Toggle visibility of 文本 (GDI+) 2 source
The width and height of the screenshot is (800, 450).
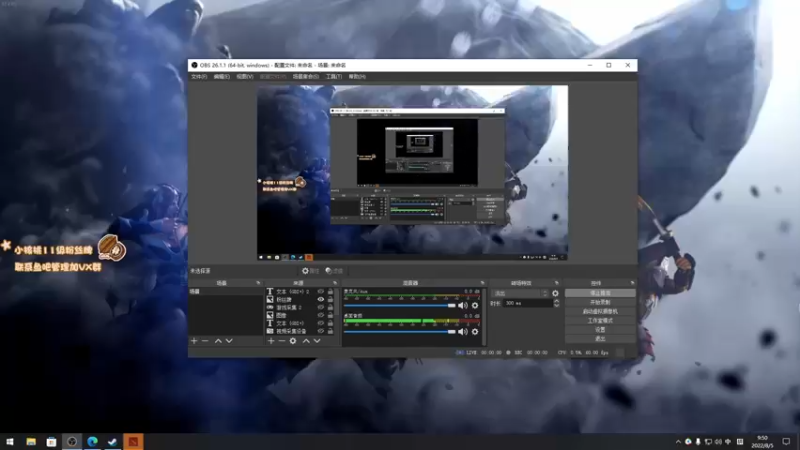coord(321,292)
